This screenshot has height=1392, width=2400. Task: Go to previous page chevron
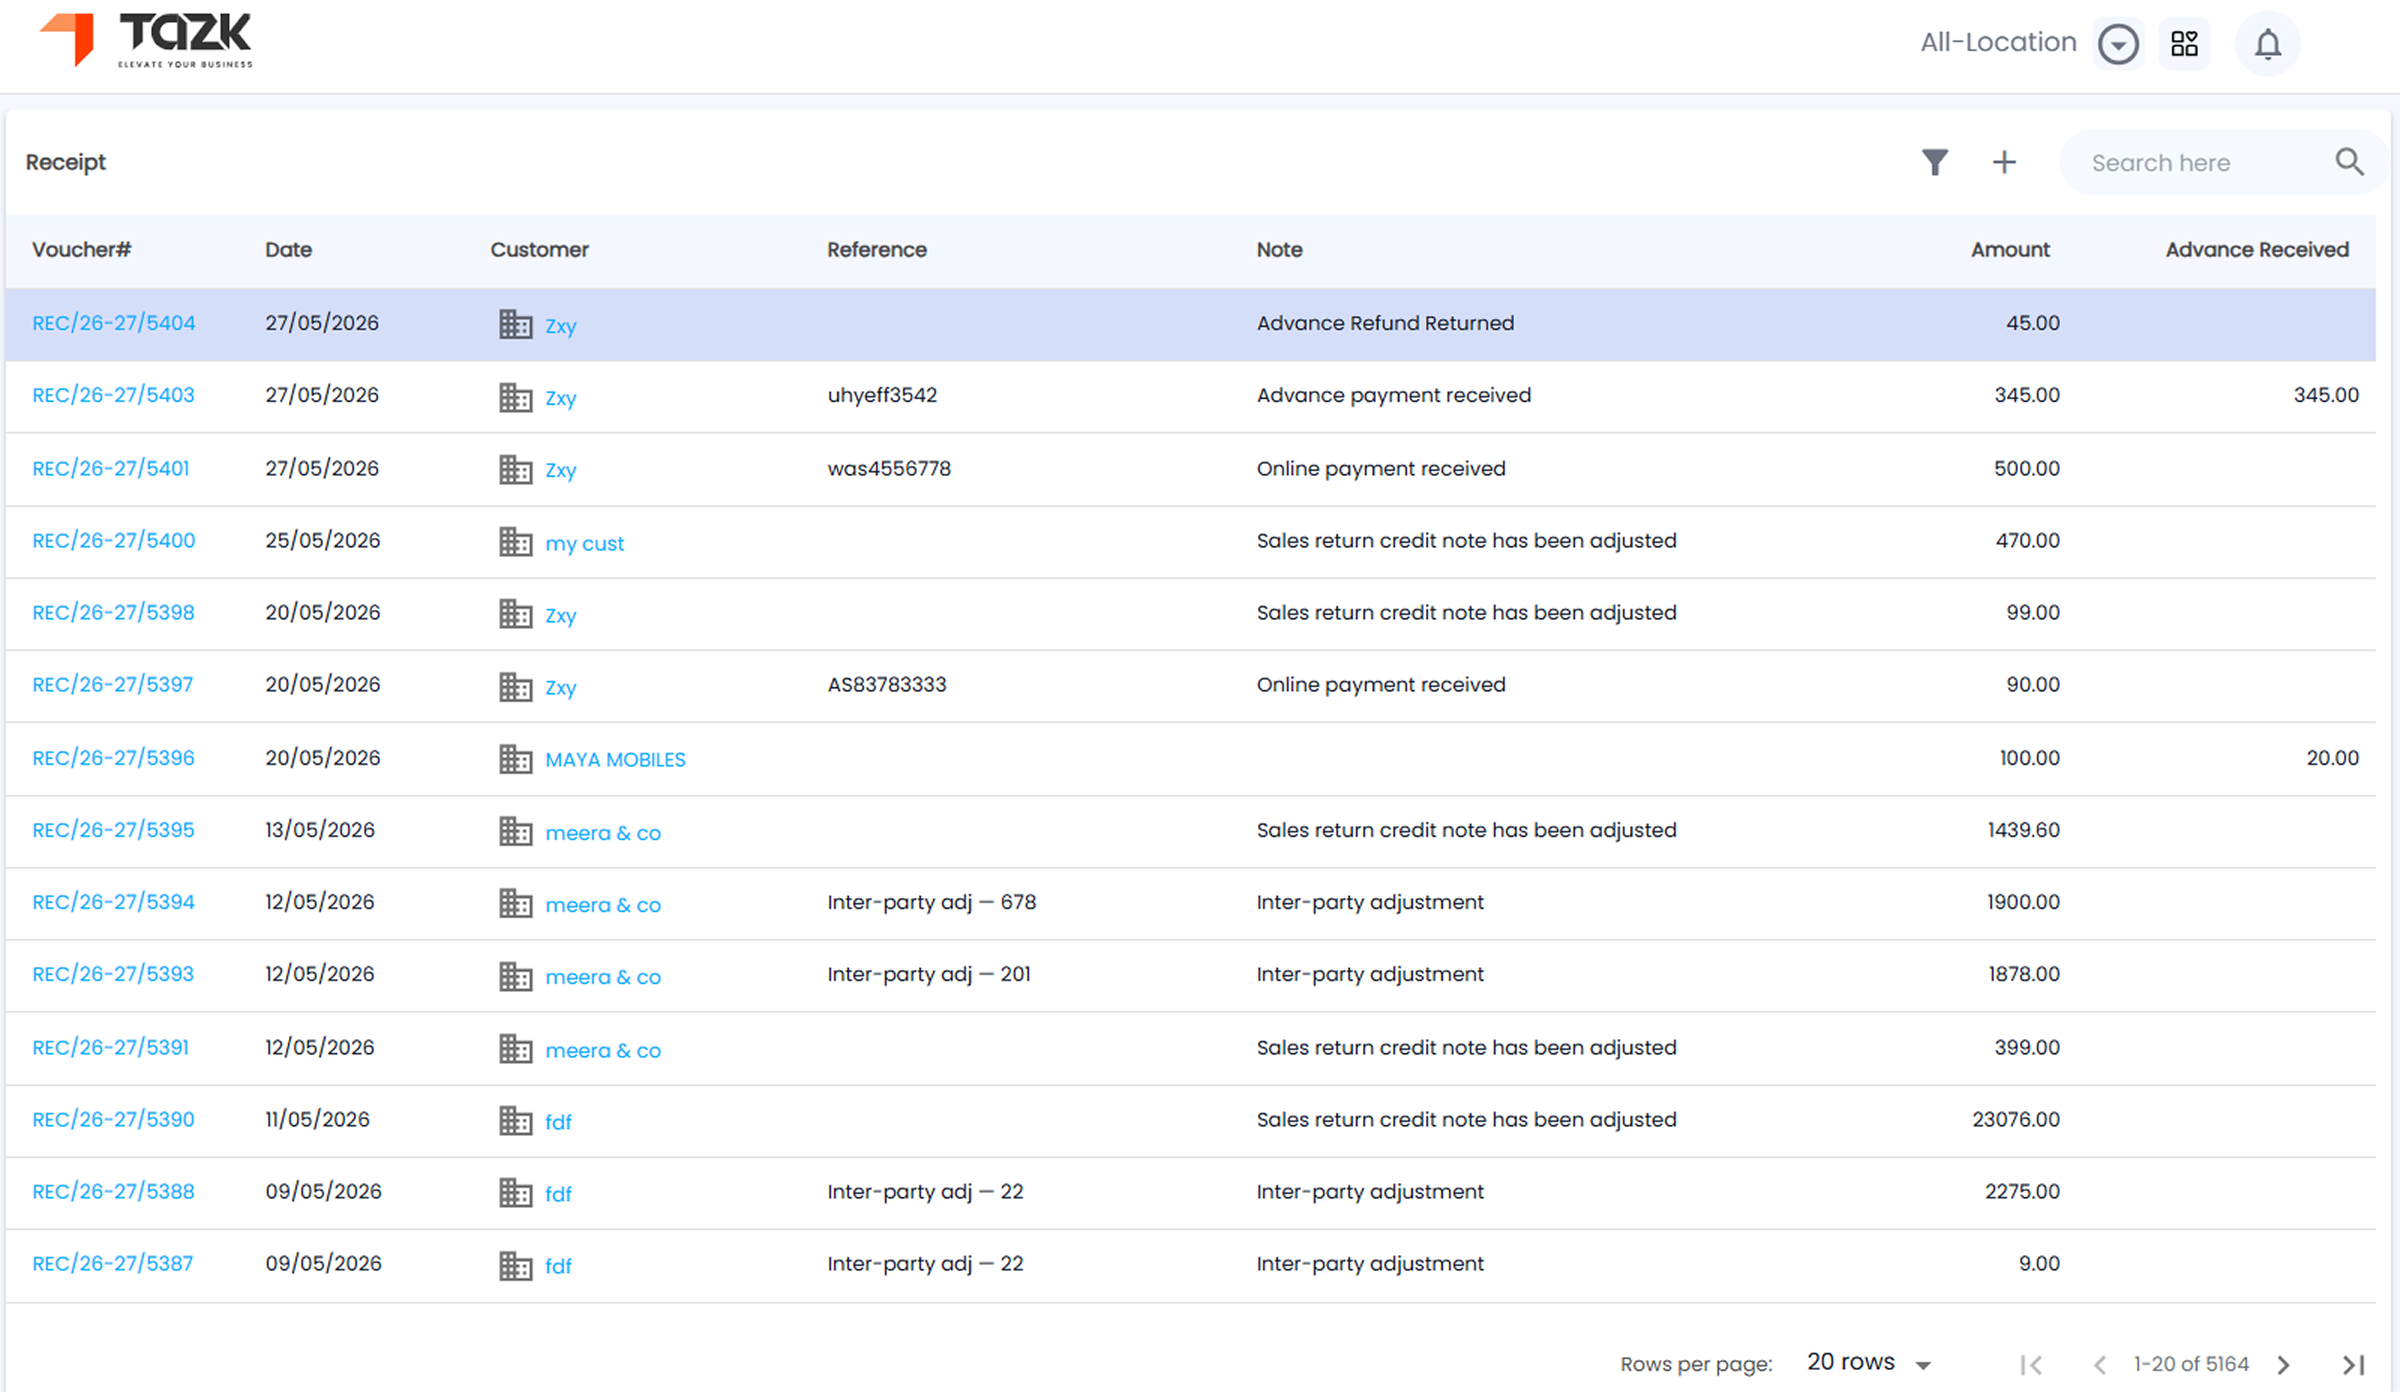click(x=2100, y=1364)
